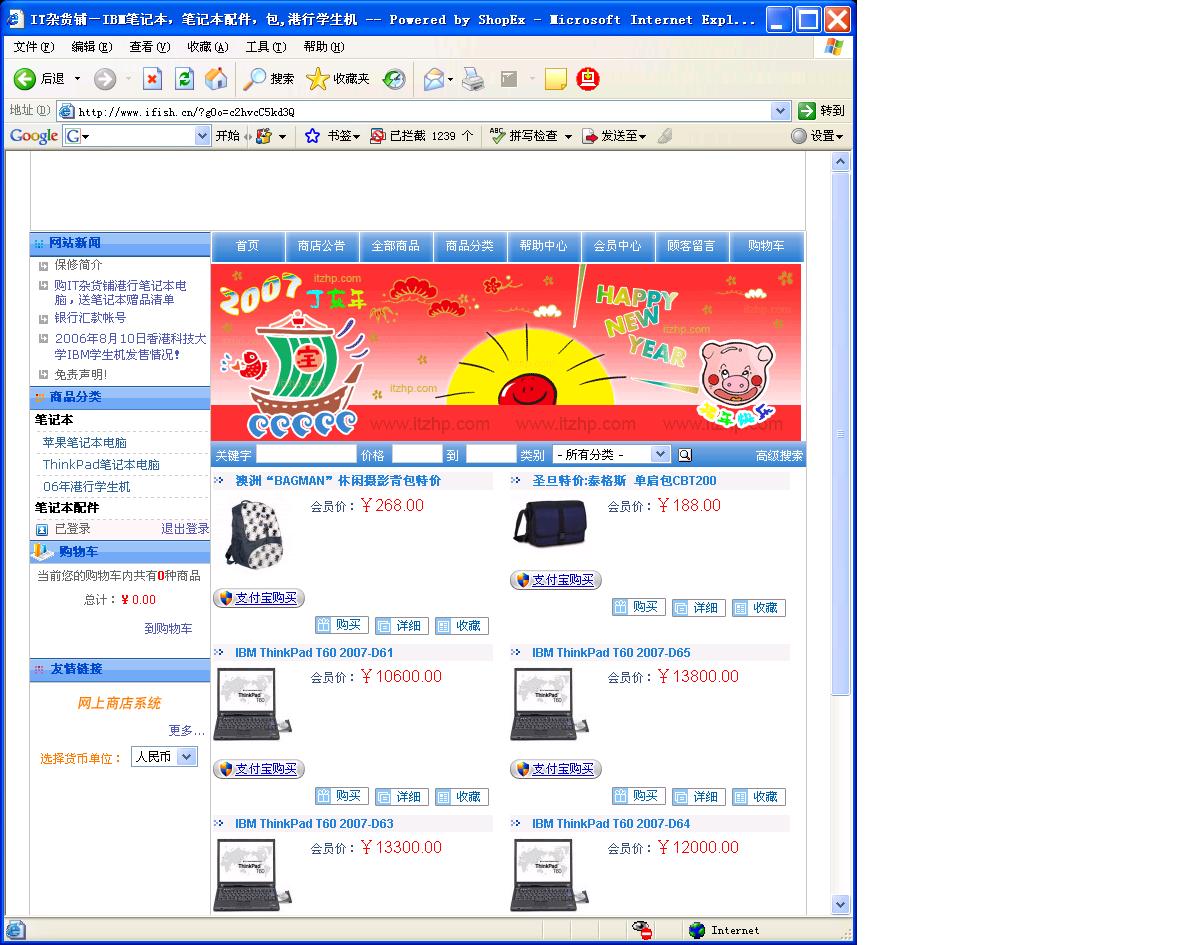Viewport: 1177px width, 945px height.
Task: Click the BAGMAN backpack thumbnail
Action: 254,534
